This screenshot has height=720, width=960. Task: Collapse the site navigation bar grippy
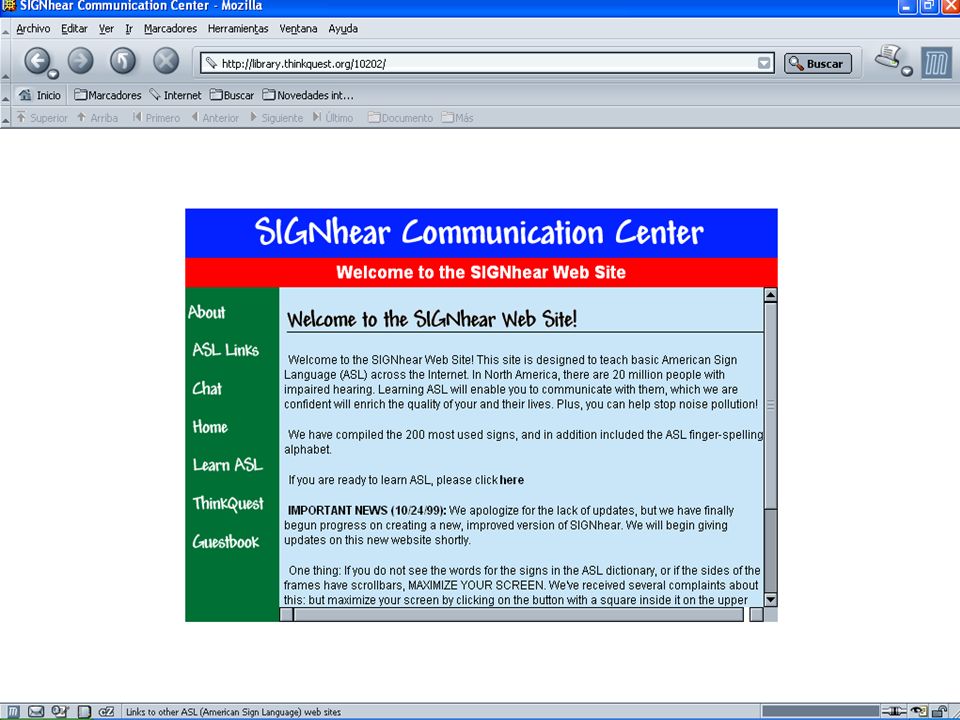tap(6, 118)
